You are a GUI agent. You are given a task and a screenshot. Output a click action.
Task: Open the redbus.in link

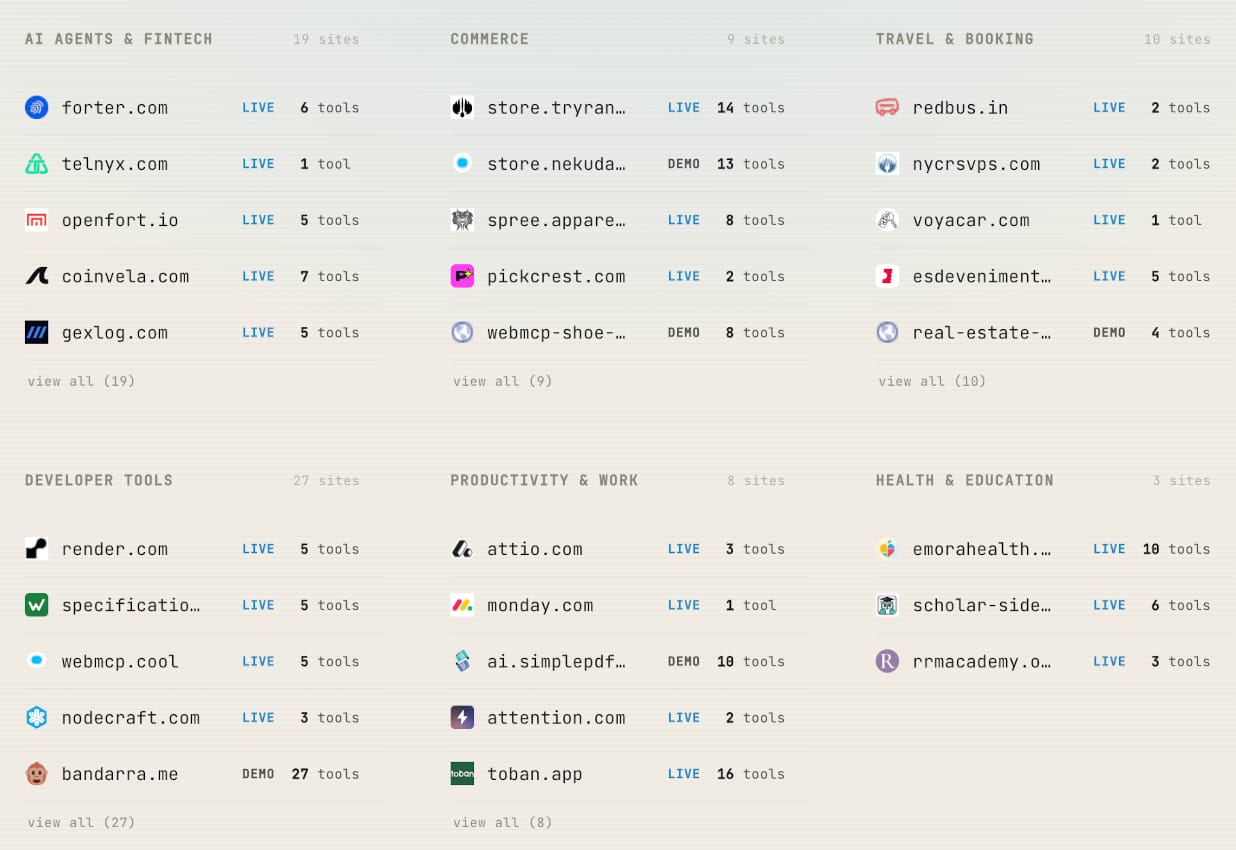click(960, 108)
